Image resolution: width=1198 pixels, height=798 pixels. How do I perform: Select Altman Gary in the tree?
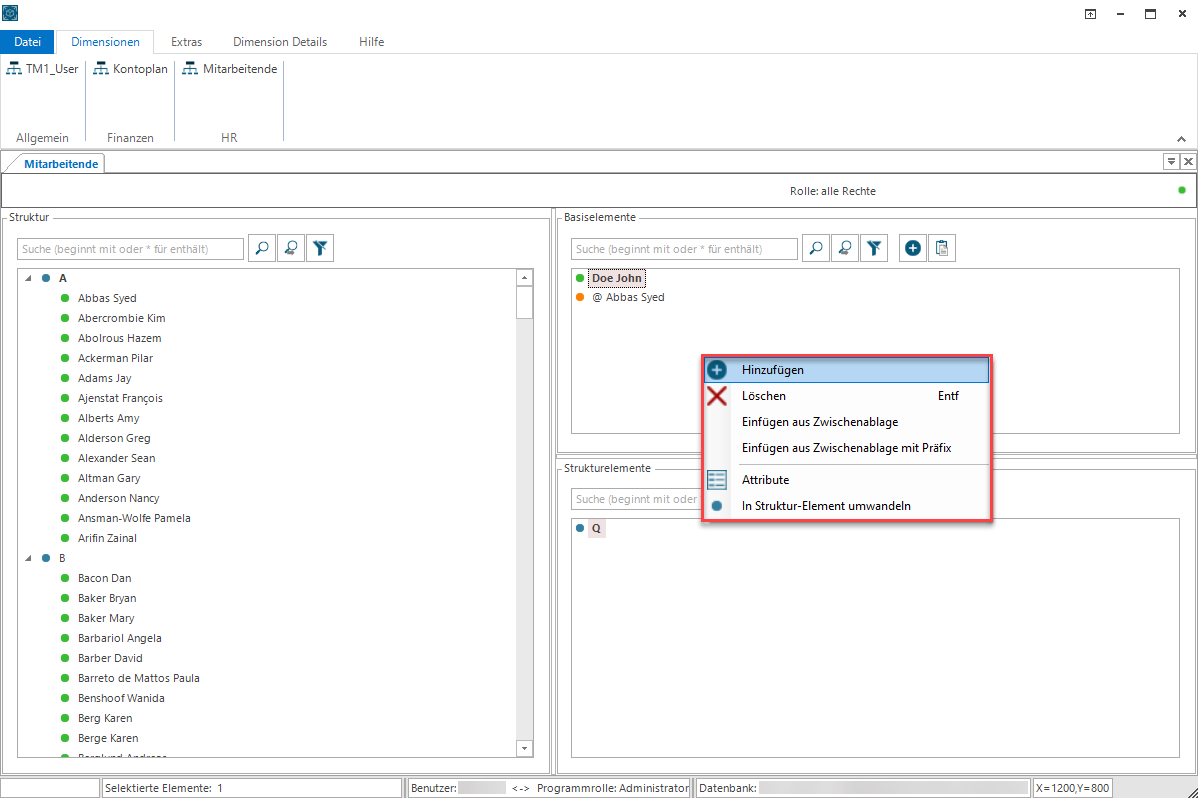108,478
